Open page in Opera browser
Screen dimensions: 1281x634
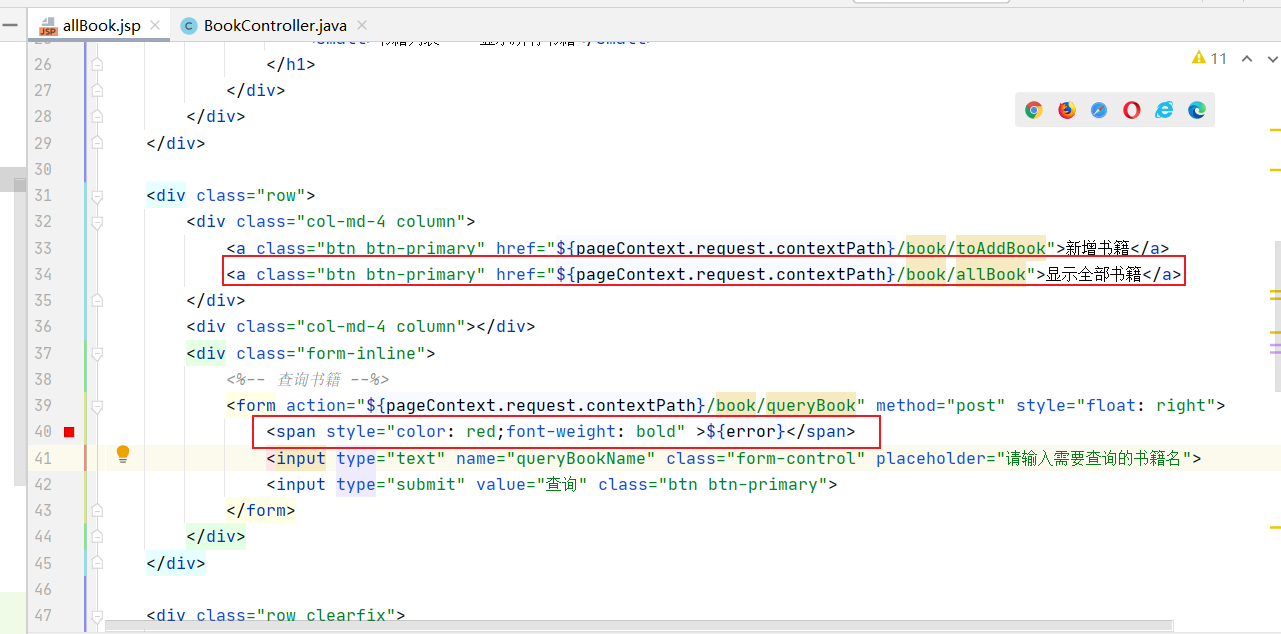coord(1132,110)
